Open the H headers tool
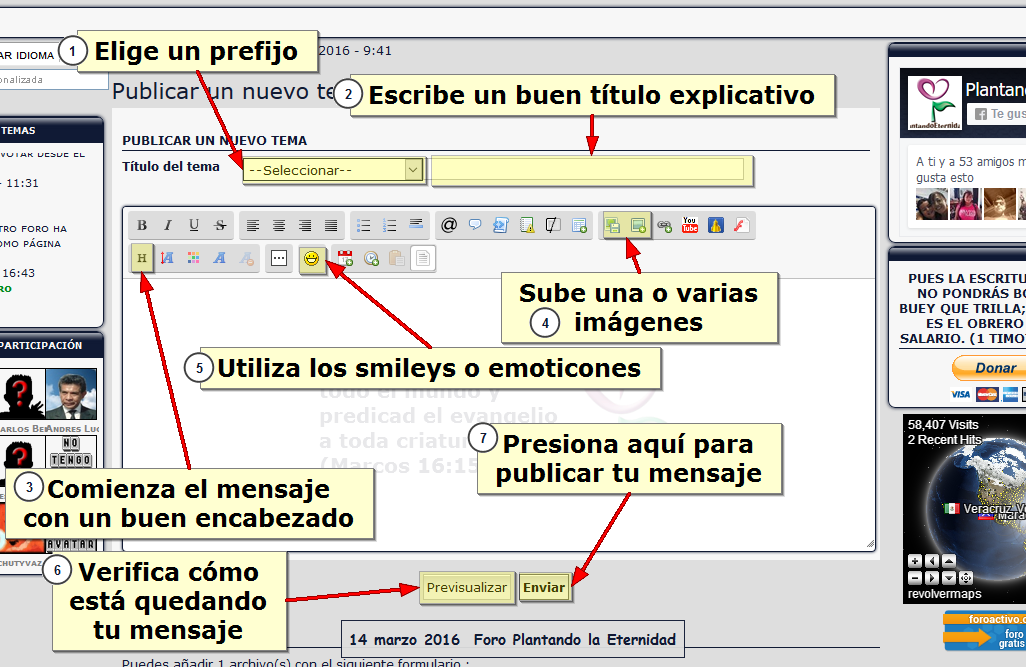1026x667 pixels. [x=142, y=258]
